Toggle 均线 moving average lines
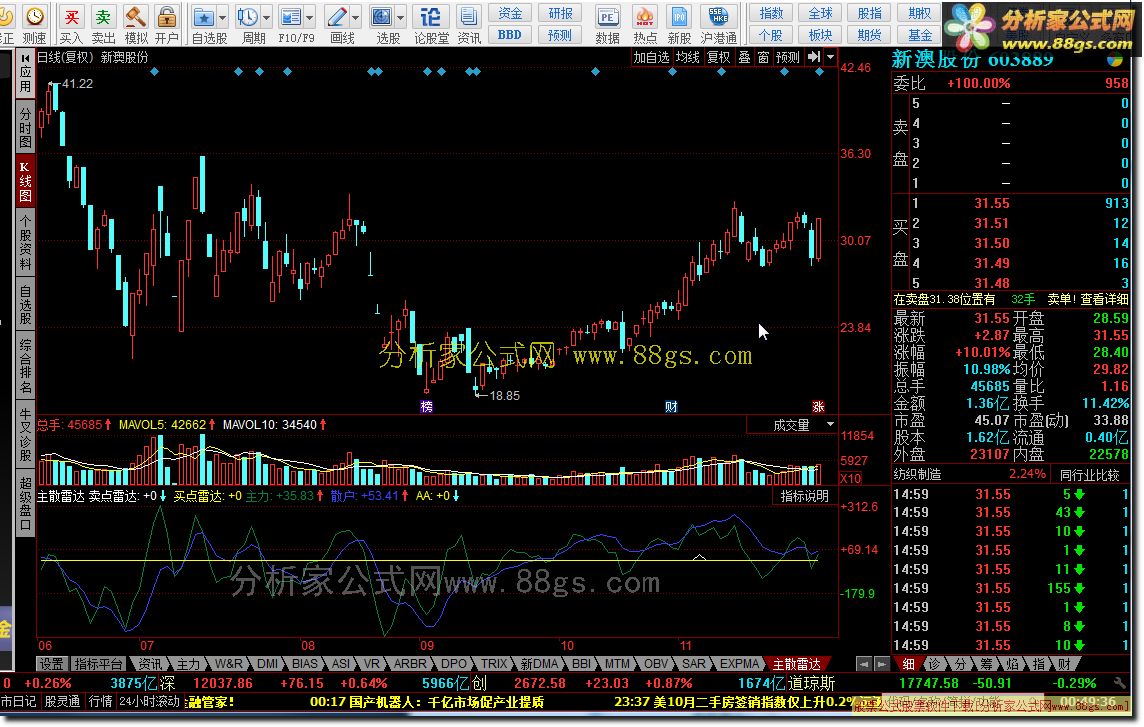1144x727 pixels. tap(688, 57)
